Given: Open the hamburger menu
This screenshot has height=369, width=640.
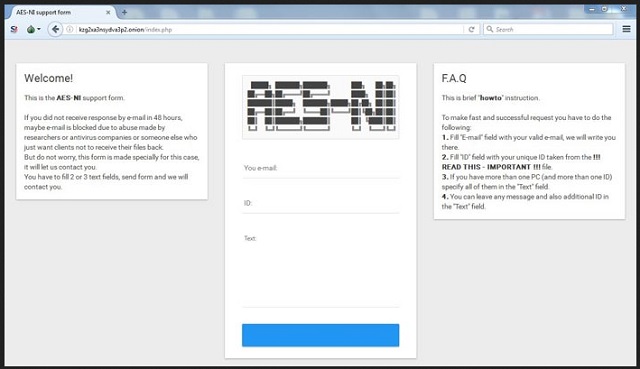Looking at the screenshot, I should [x=627, y=29].
